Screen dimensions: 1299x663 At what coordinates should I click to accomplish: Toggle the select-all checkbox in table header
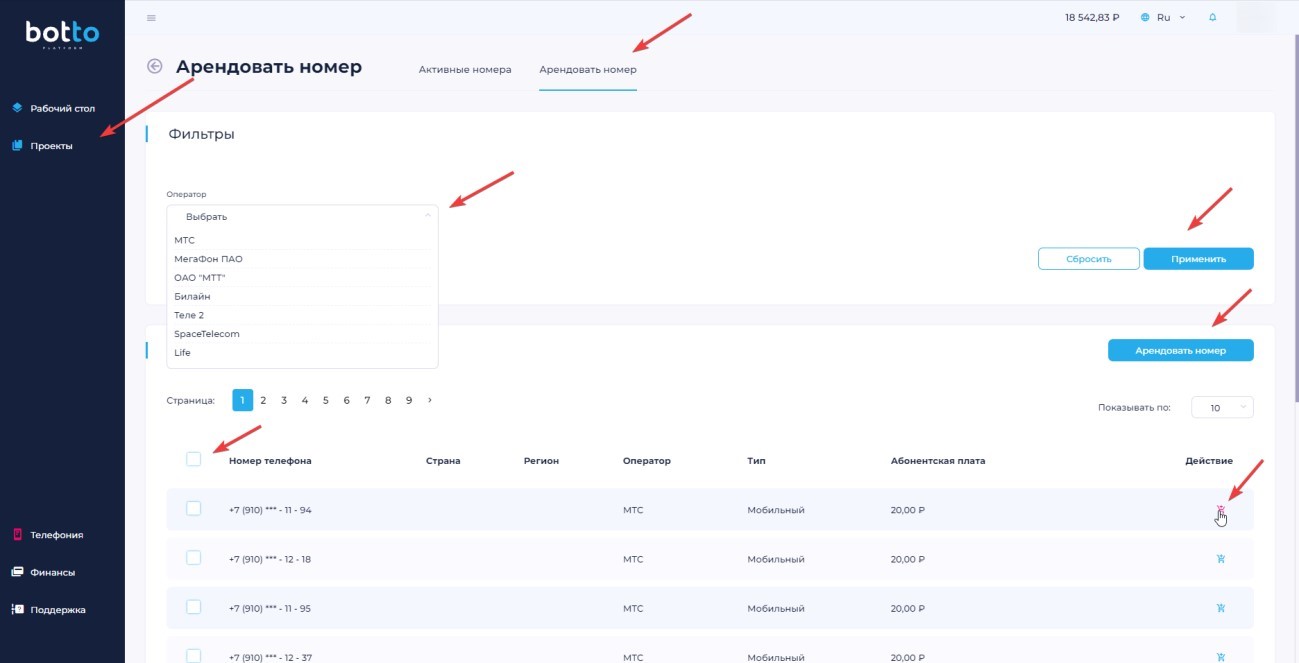194,459
